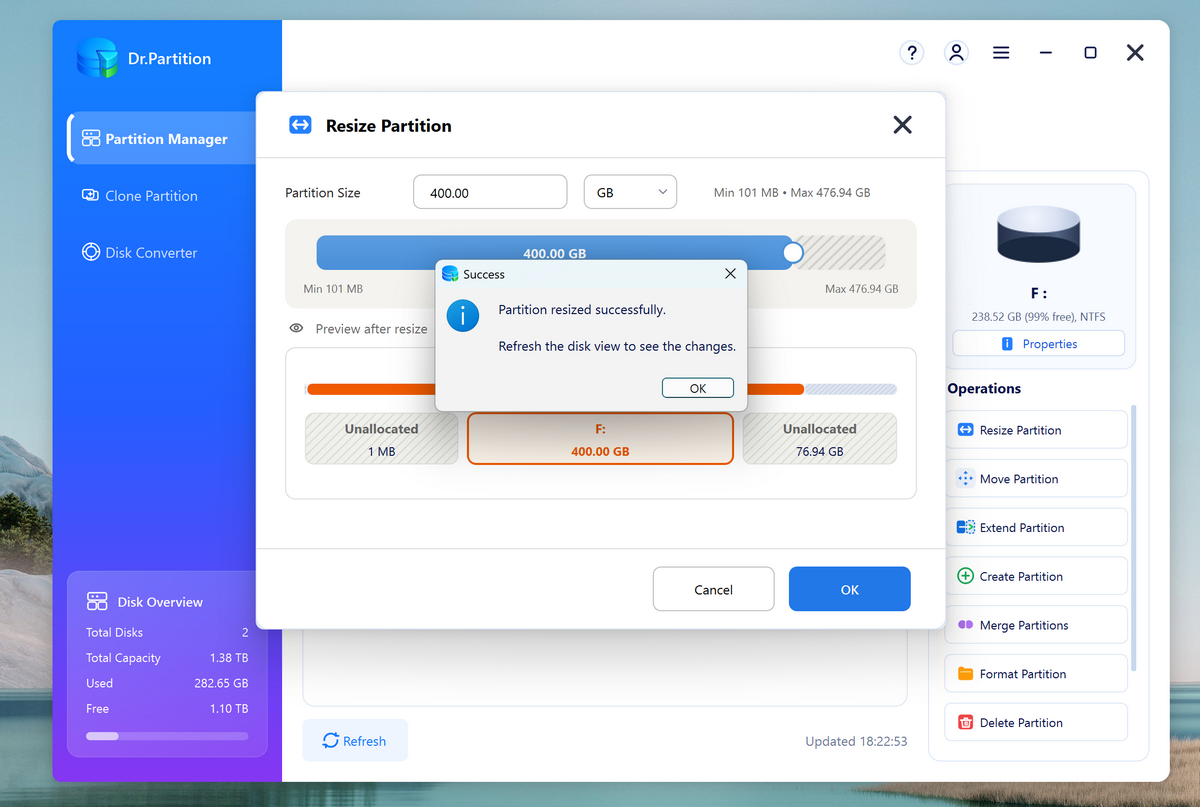Choose the Extend Partition operation

coord(1036,527)
